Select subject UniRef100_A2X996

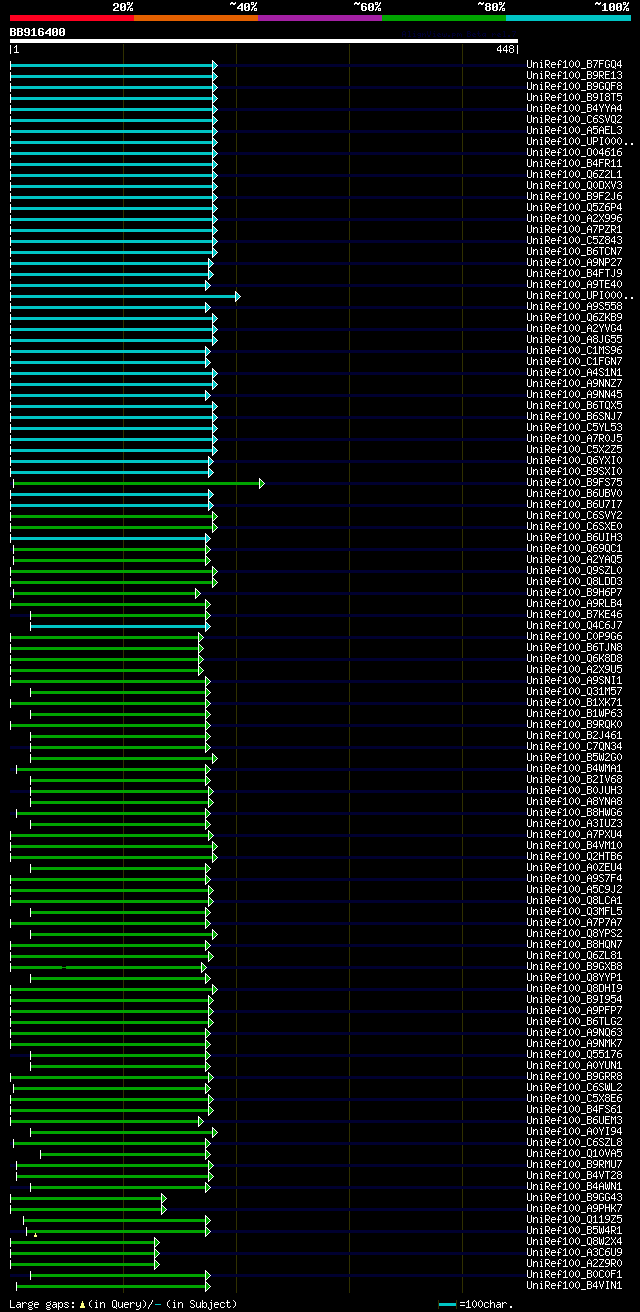574,219
